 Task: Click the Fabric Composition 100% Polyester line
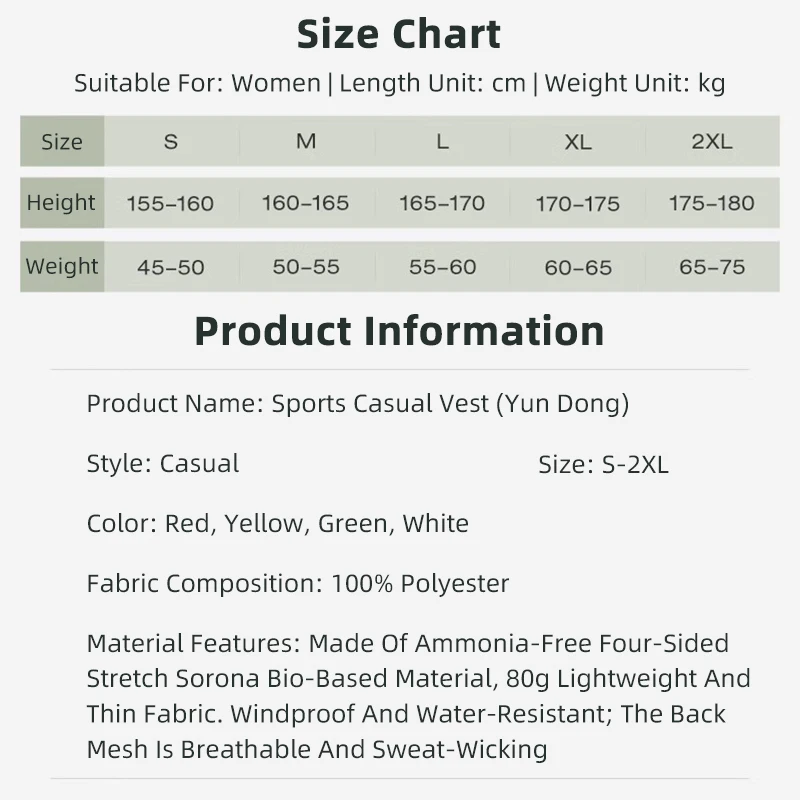pos(298,583)
